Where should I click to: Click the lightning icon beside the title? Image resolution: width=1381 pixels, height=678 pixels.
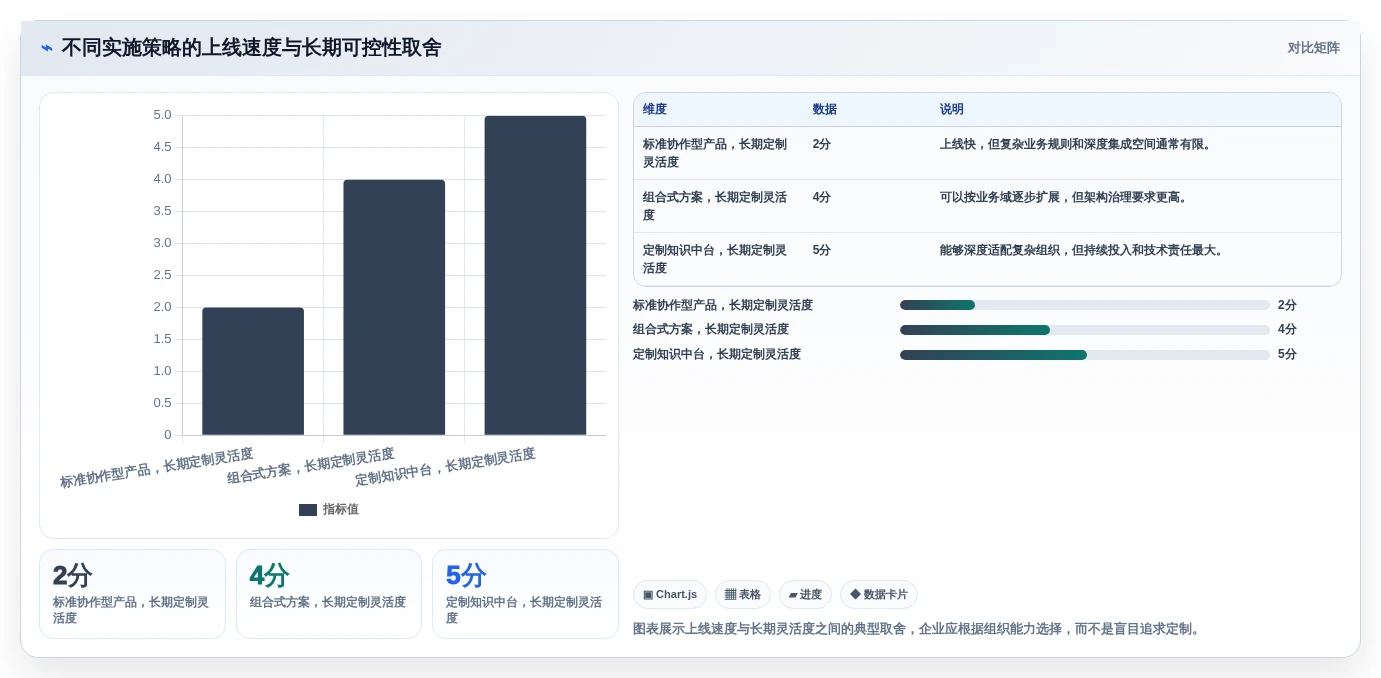click(47, 48)
